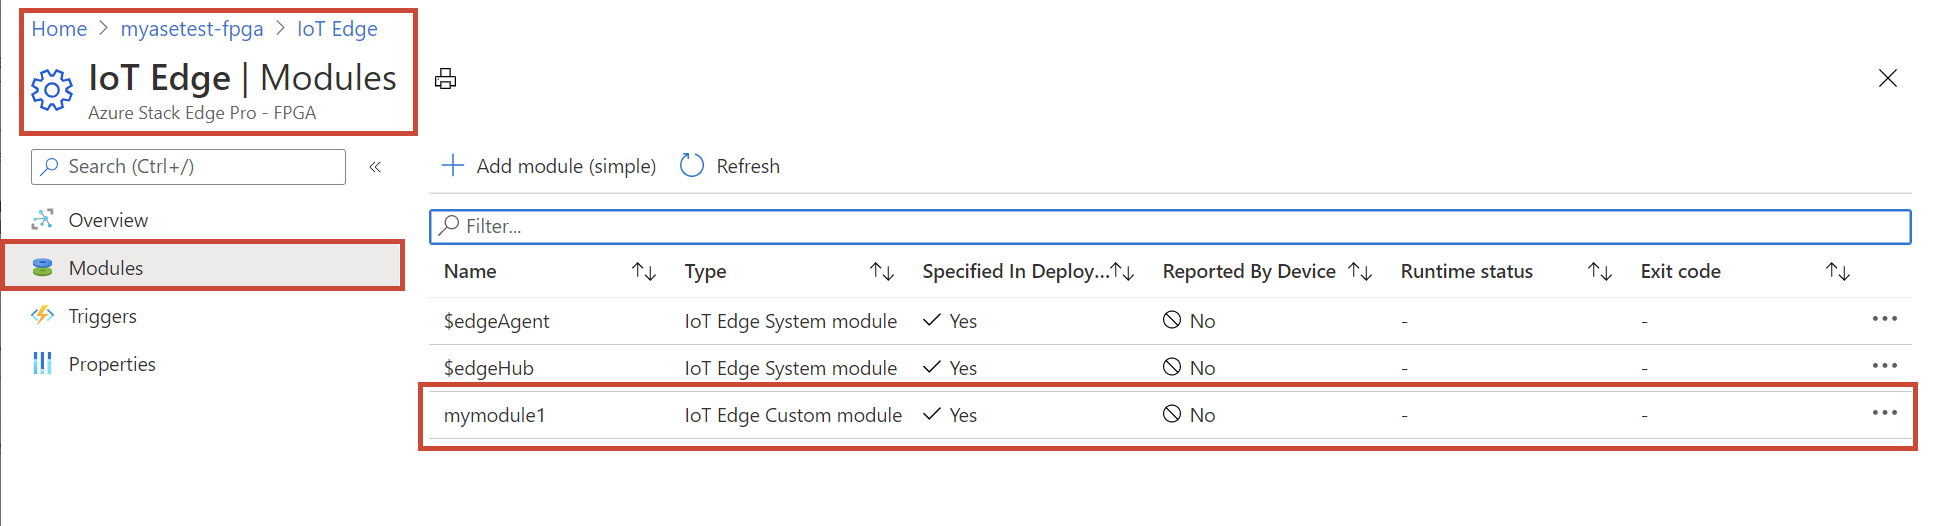Open the ellipsis menu for mymodule1
This screenshot has height=526, width=1941.
(x=1885, y=413)
